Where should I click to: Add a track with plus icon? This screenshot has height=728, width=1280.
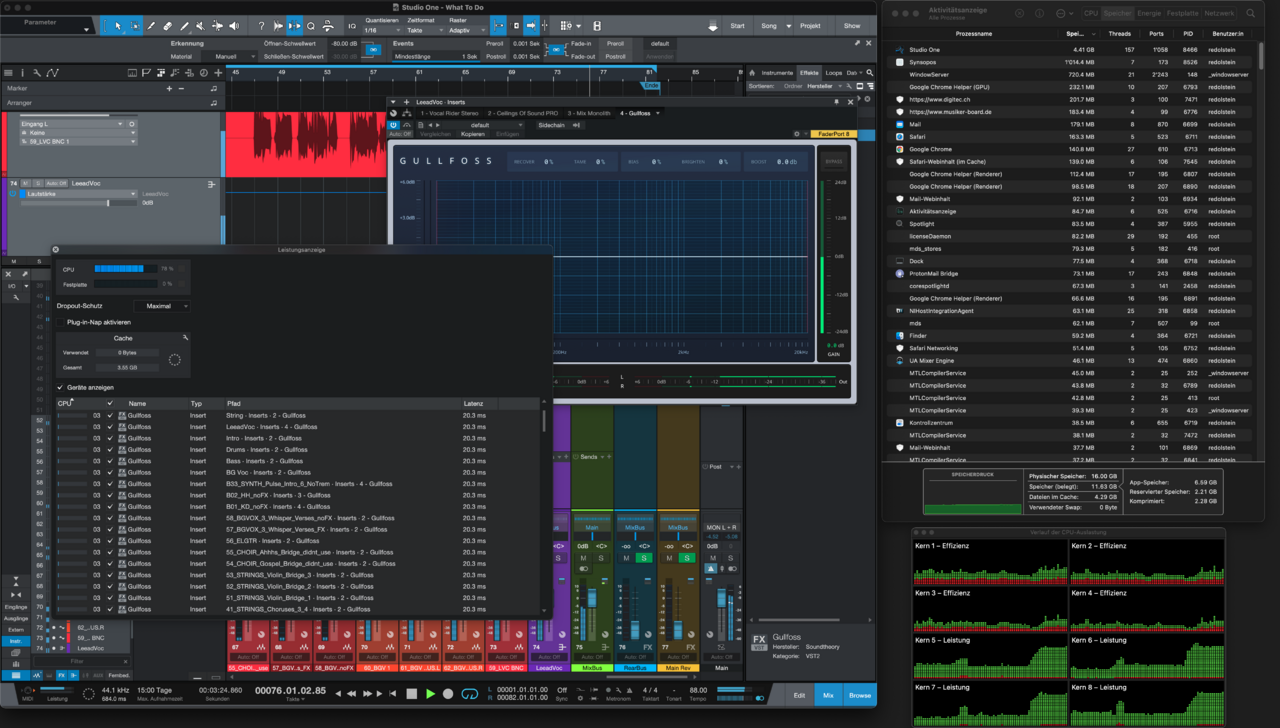click(218, 73)
